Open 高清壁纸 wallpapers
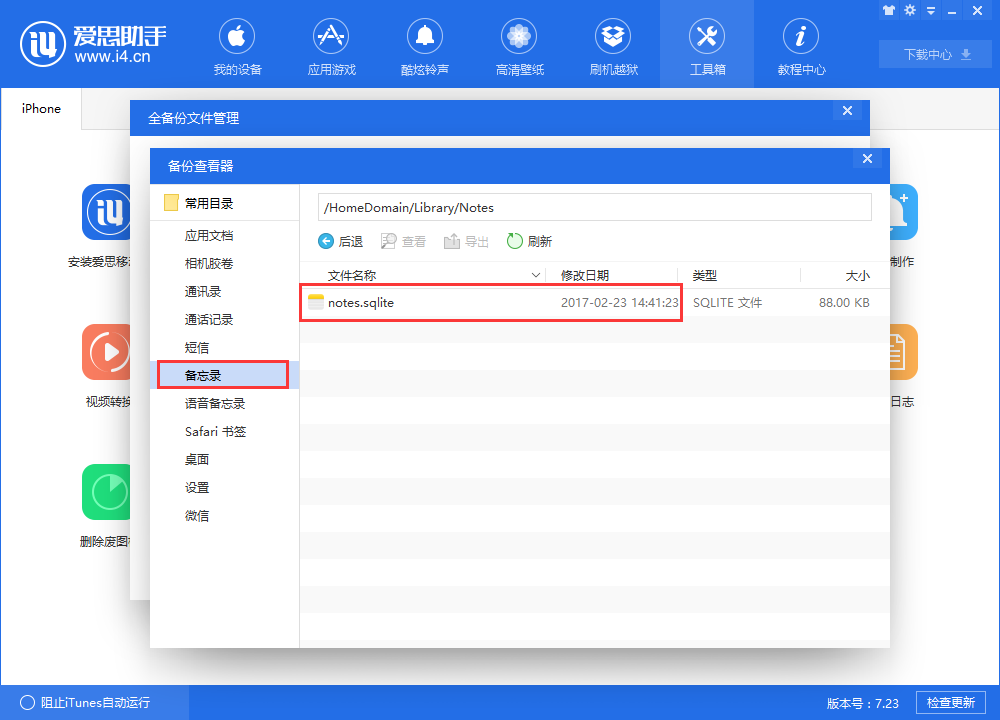Screen dimensions: 1000x720 pyautogui.click(x=519, y=45)
